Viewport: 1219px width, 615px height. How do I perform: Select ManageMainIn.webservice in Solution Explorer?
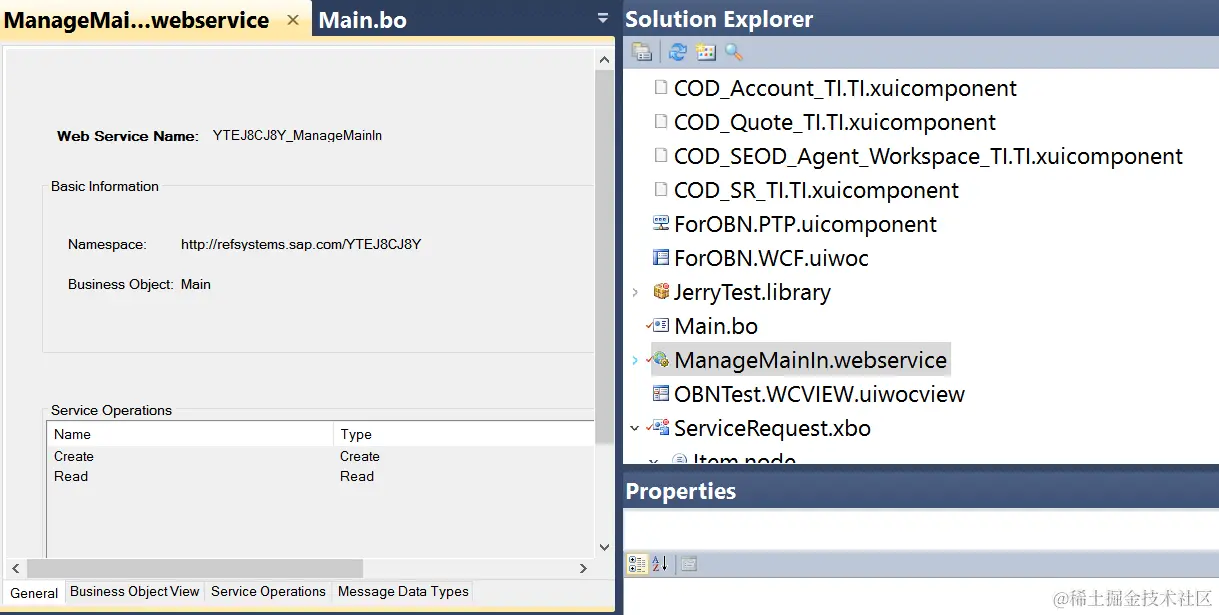810,360
